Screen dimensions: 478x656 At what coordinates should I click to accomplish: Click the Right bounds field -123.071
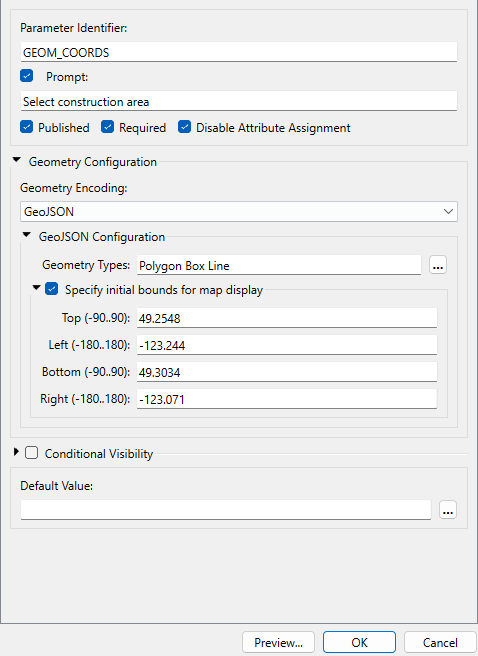(x=287, y=399)
